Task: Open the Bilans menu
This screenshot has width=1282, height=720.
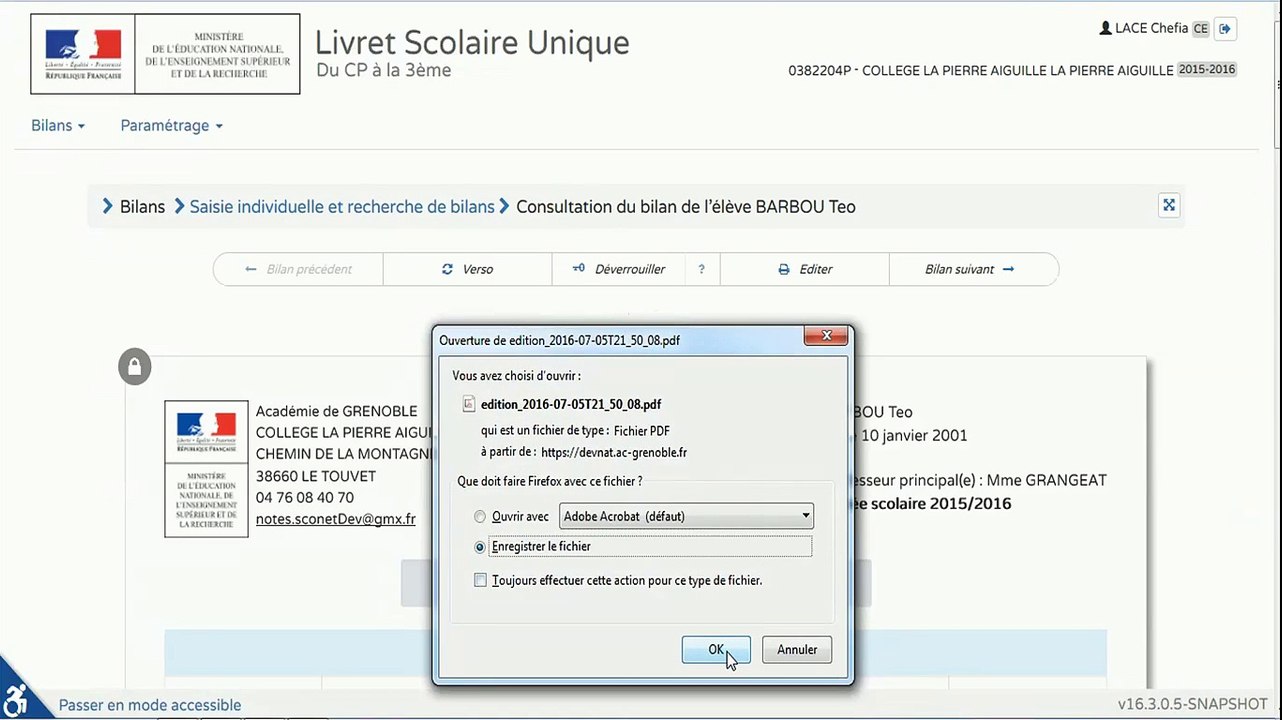Action: click(58, 126)
